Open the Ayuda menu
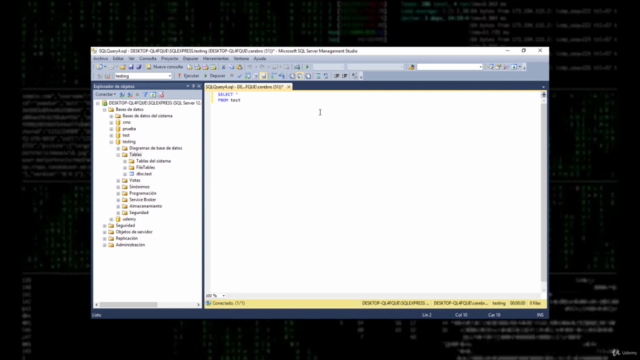 (260, 58)
